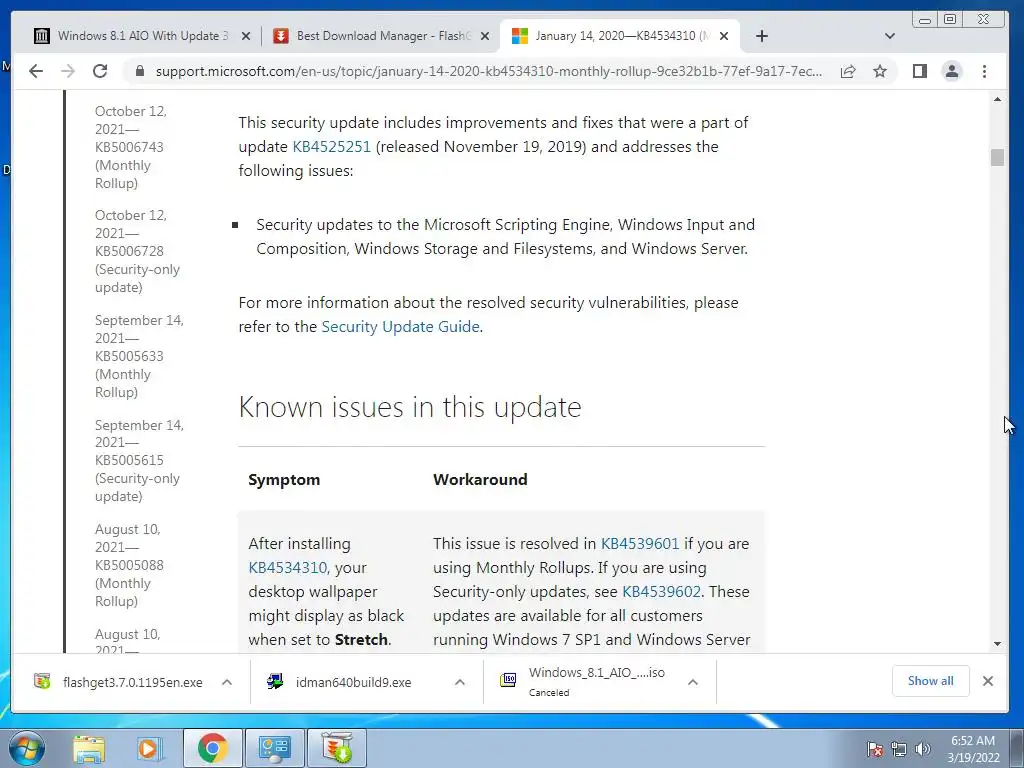The width and height of the screenshot is (1024, 768).
Task: Open the Security Update Guide link
Action: pos(400,327)
